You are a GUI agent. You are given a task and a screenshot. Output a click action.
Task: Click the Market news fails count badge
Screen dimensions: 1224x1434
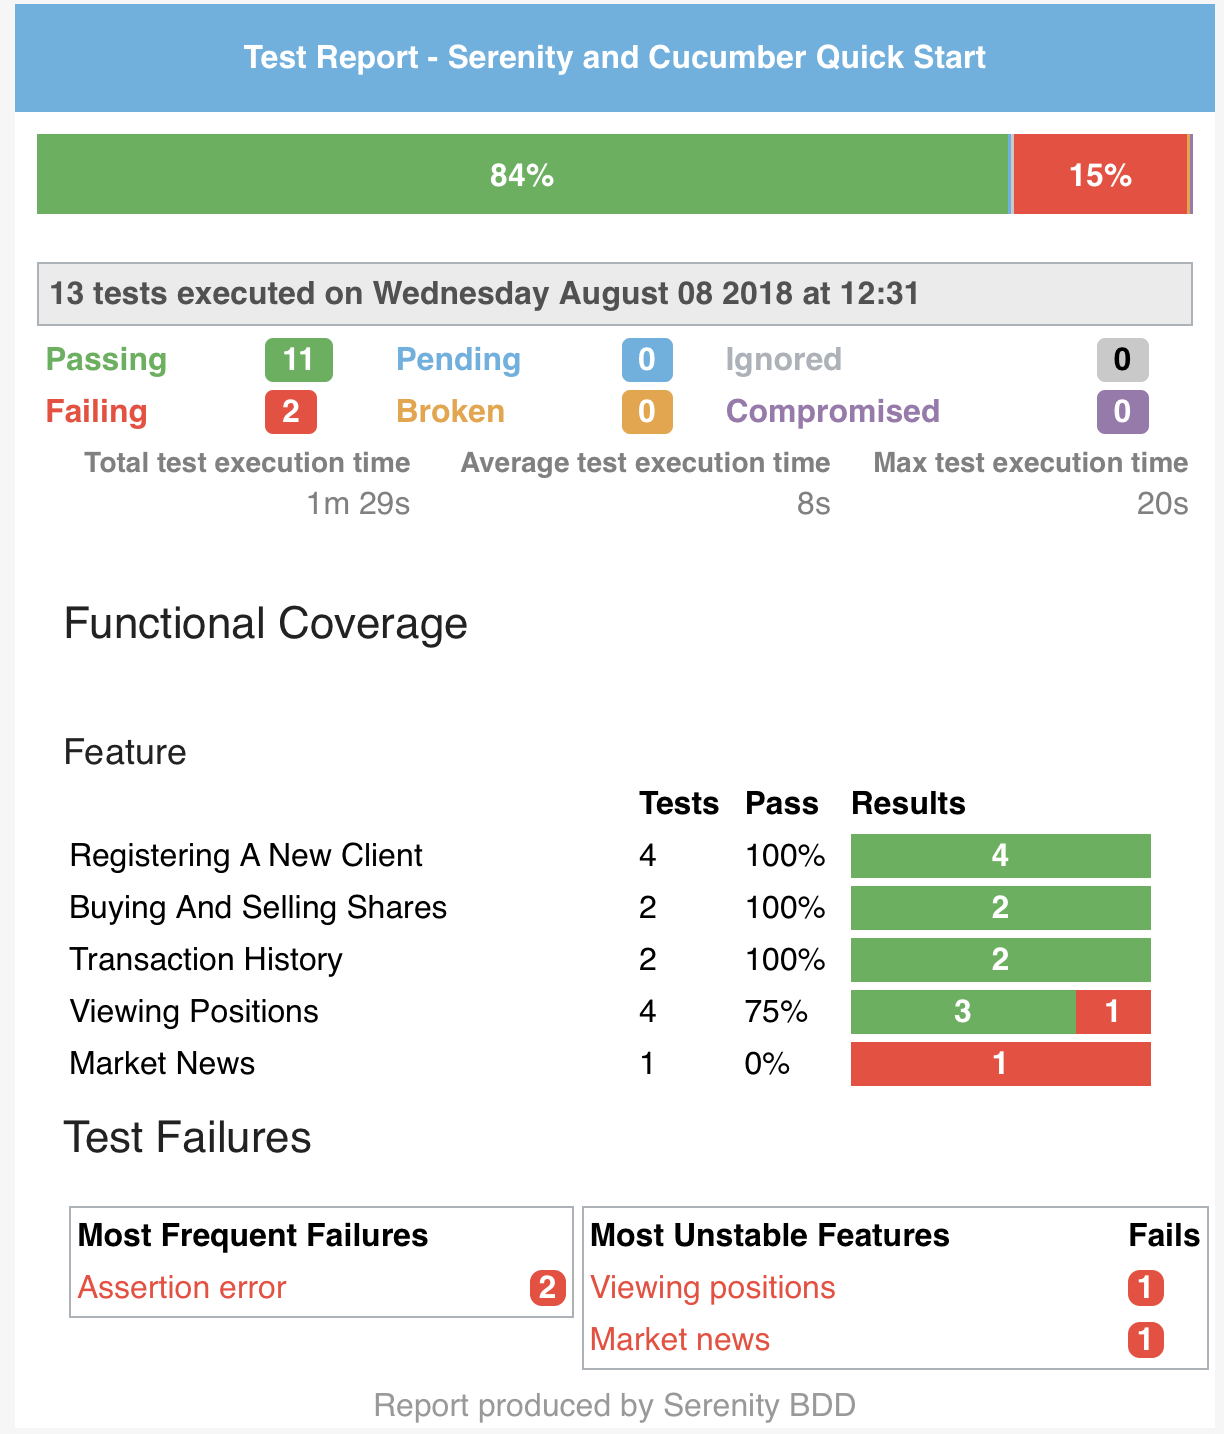pos(1145,1340)
